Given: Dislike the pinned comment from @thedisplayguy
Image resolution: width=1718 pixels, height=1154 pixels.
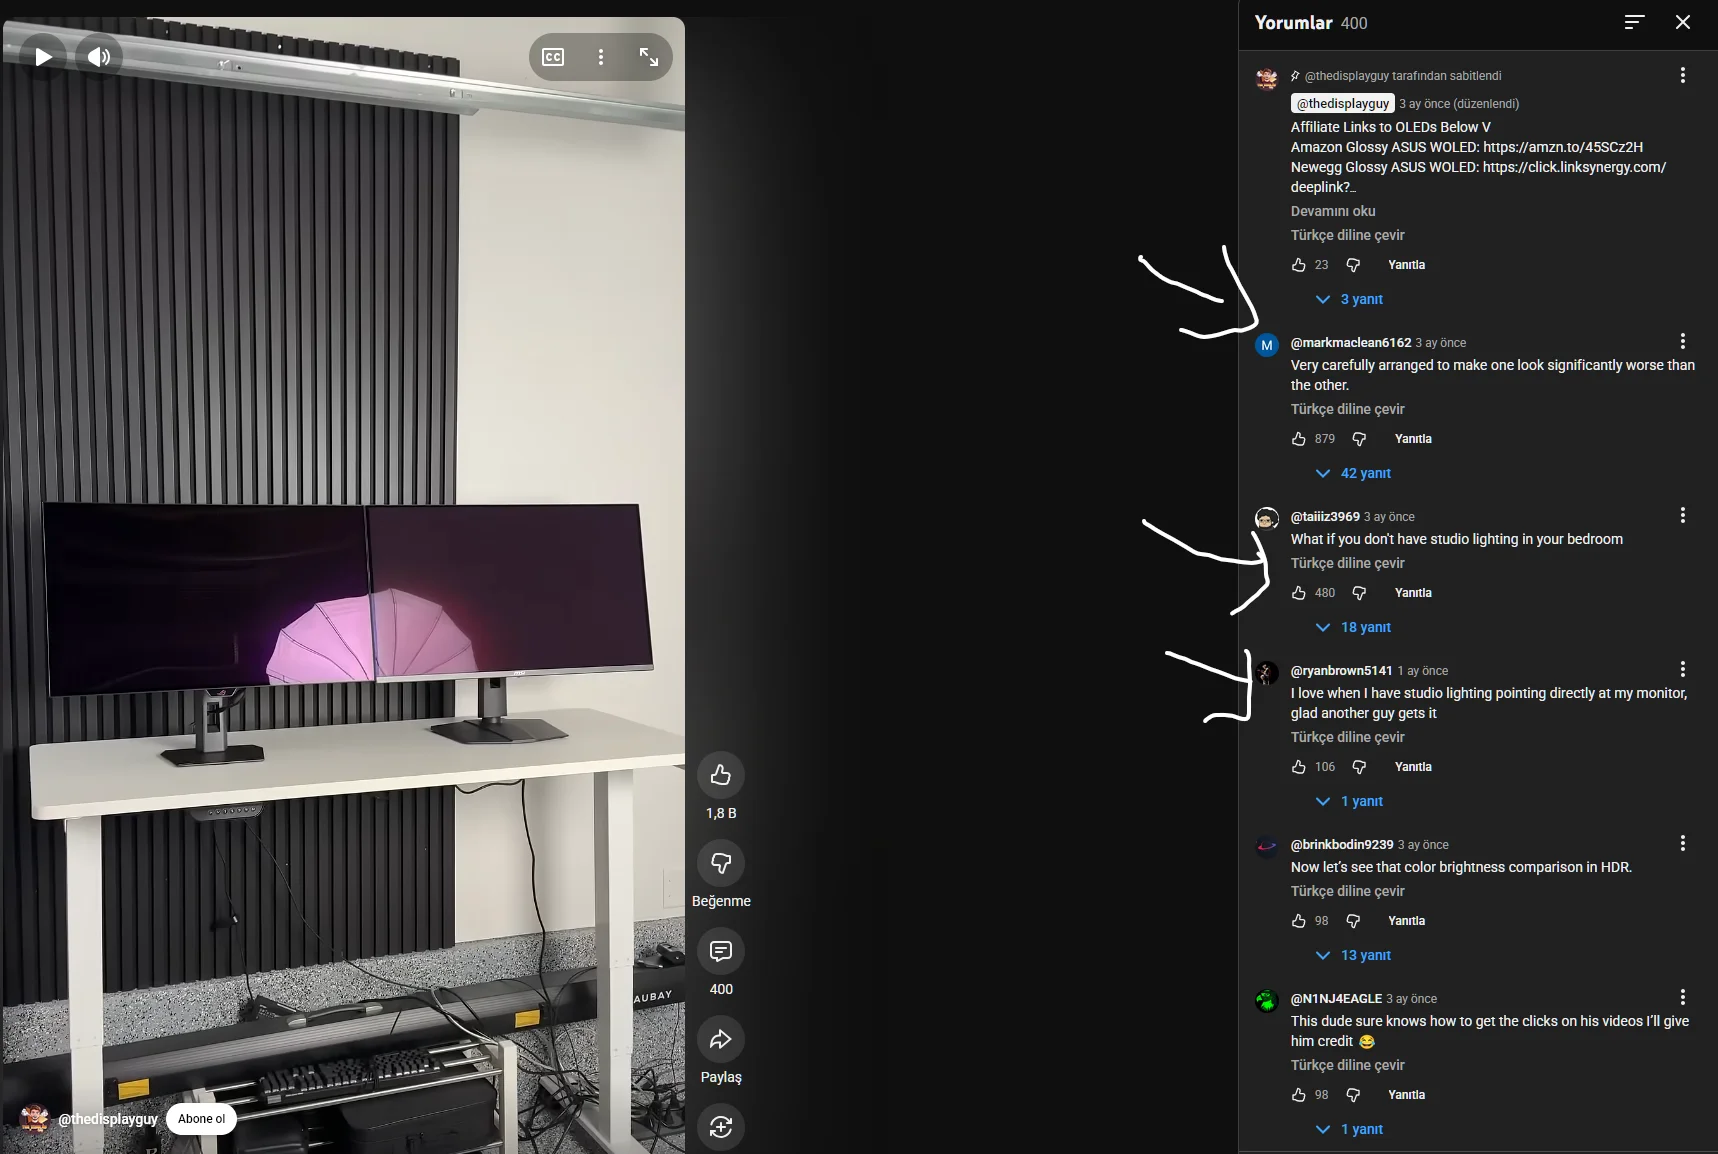Looking at the screenshot, I should (x=1353, y=265).
